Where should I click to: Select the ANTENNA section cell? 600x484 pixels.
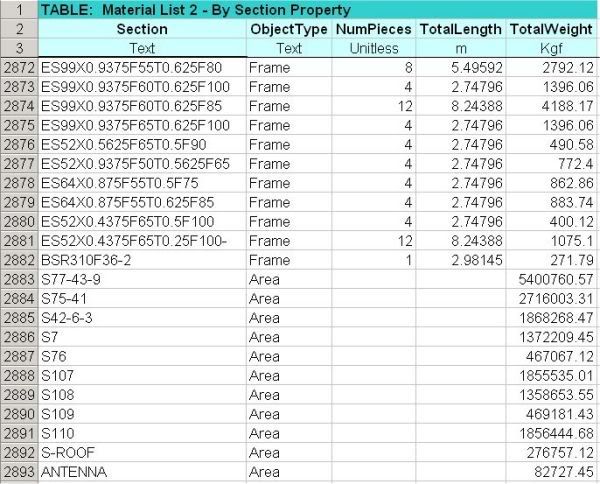pyautogui.click(x=142, y=472)
